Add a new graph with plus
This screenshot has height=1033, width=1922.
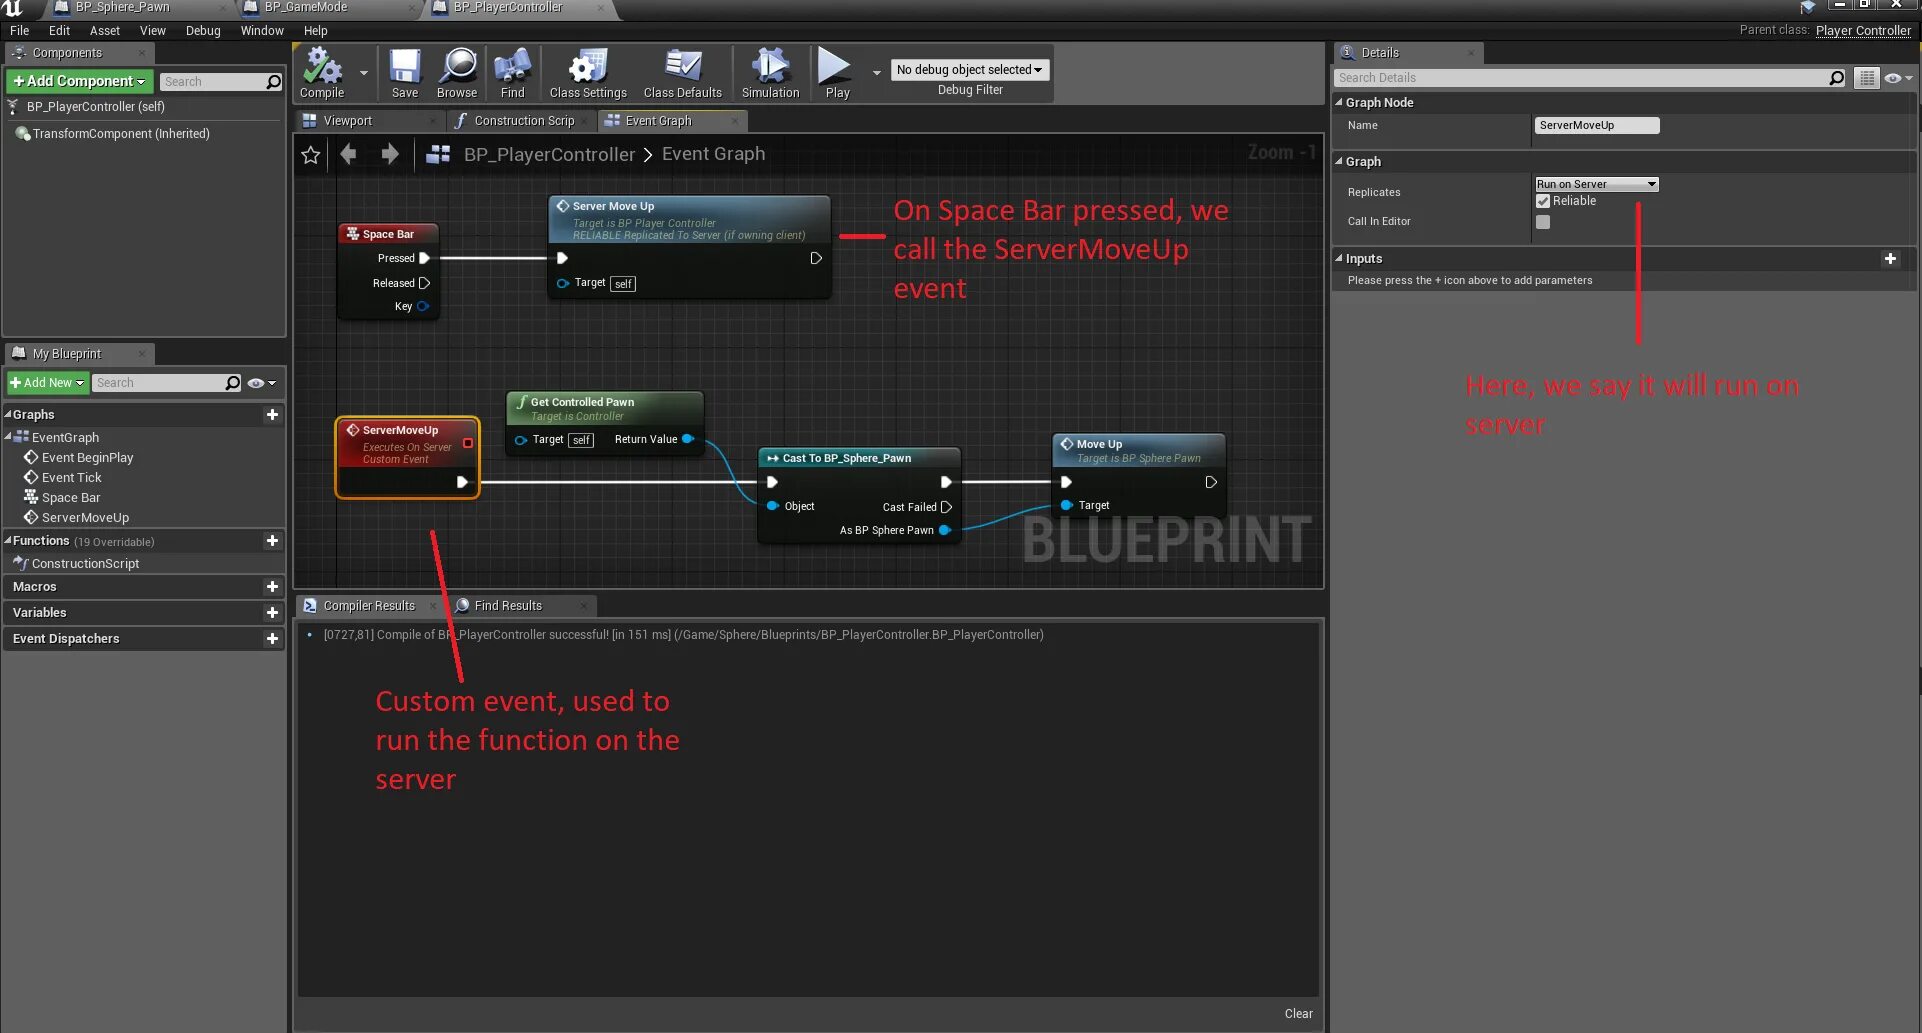coord(272,415)
